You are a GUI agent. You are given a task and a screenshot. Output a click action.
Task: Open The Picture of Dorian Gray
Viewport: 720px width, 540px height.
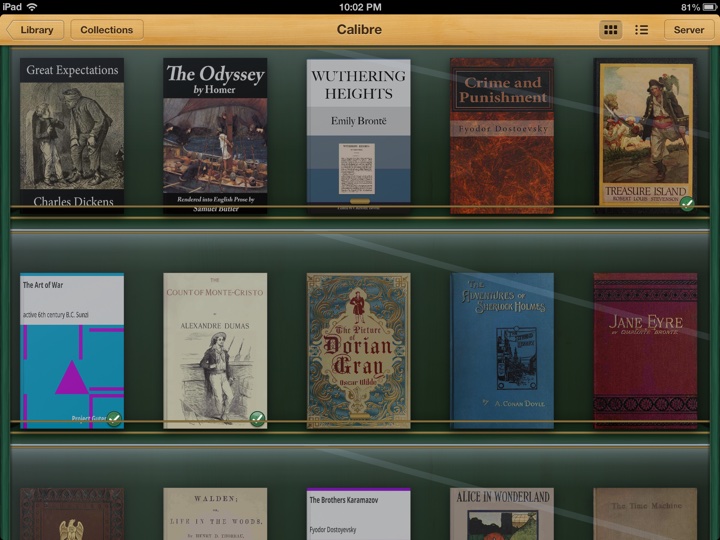(x=358, y=351)
